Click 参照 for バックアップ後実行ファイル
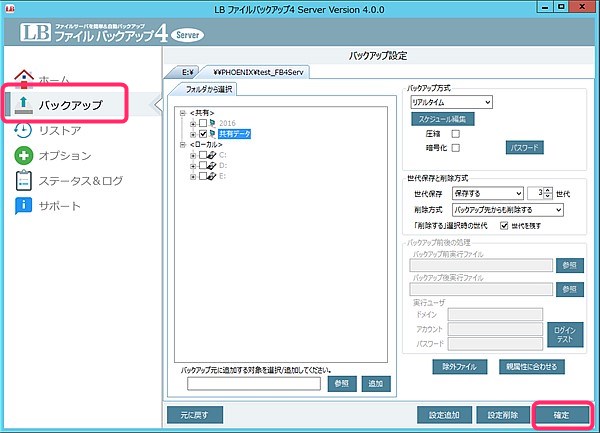 click(570, 289)
